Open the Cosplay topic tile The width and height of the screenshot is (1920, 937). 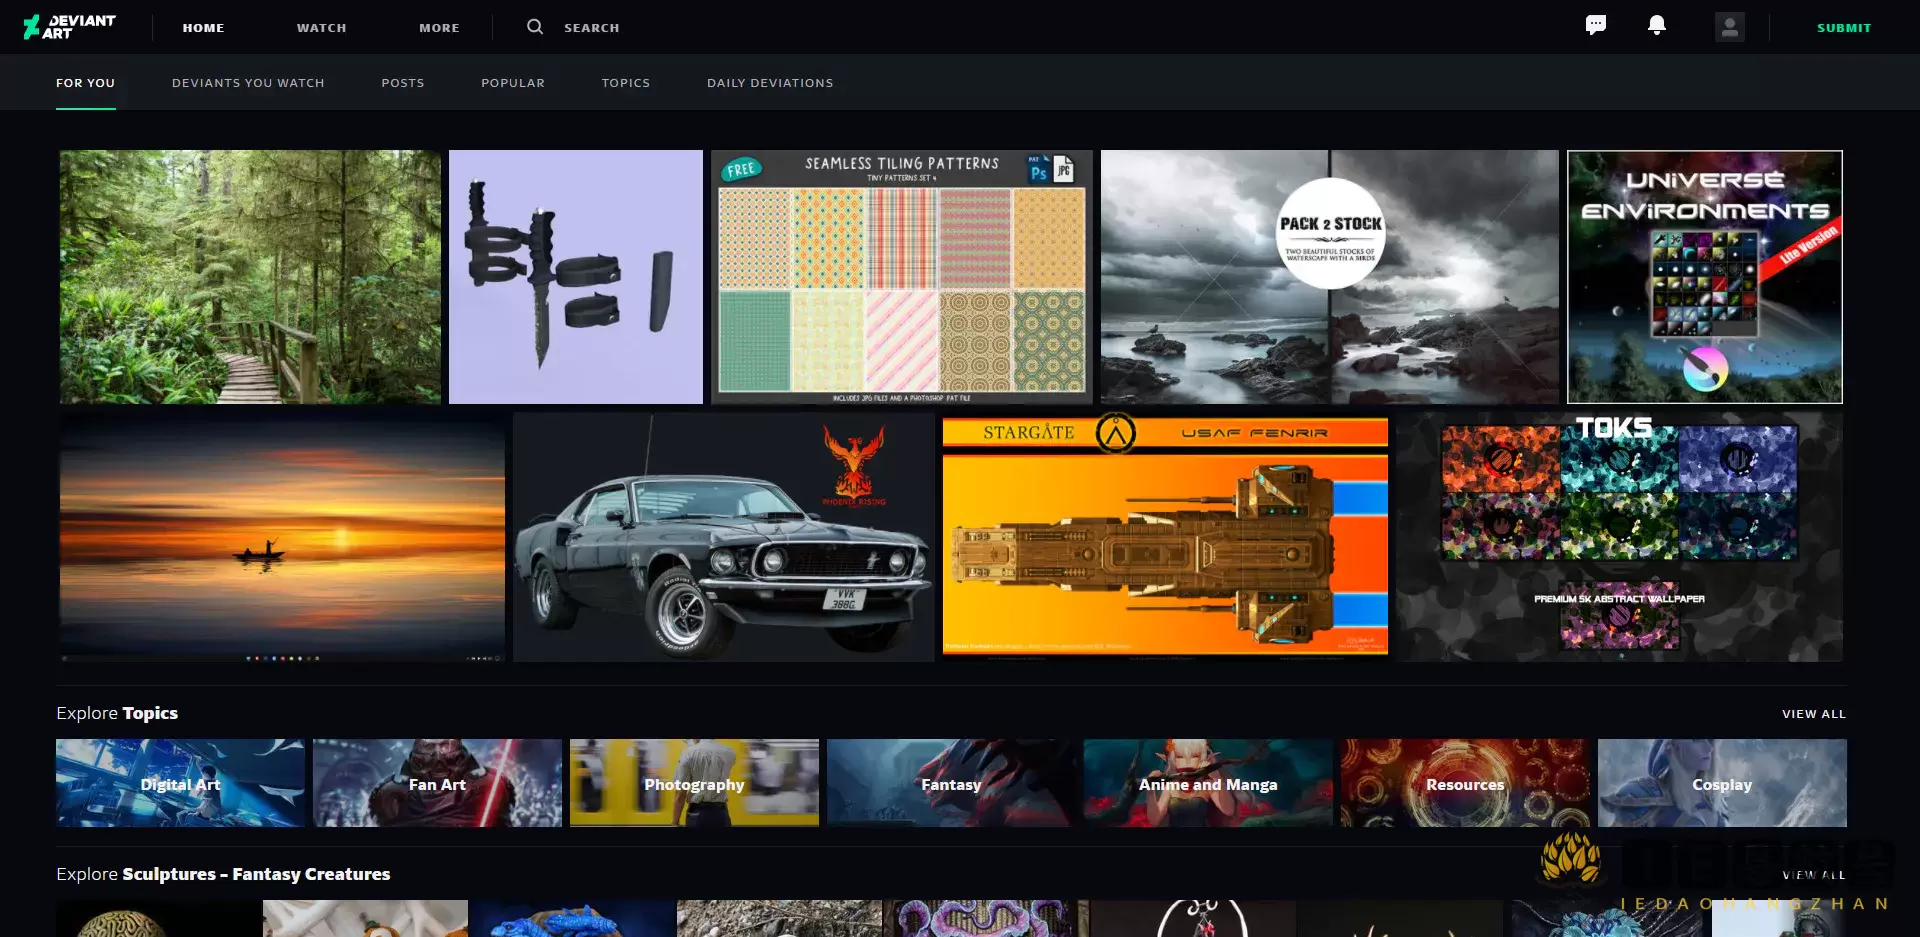1721,783
